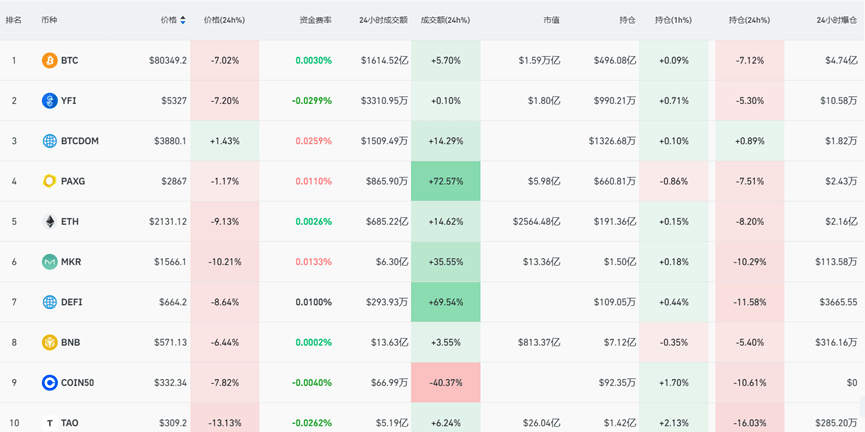Click the DEFI globe icon
This screenshot has height=432, width=865.
tap(49, 302)
